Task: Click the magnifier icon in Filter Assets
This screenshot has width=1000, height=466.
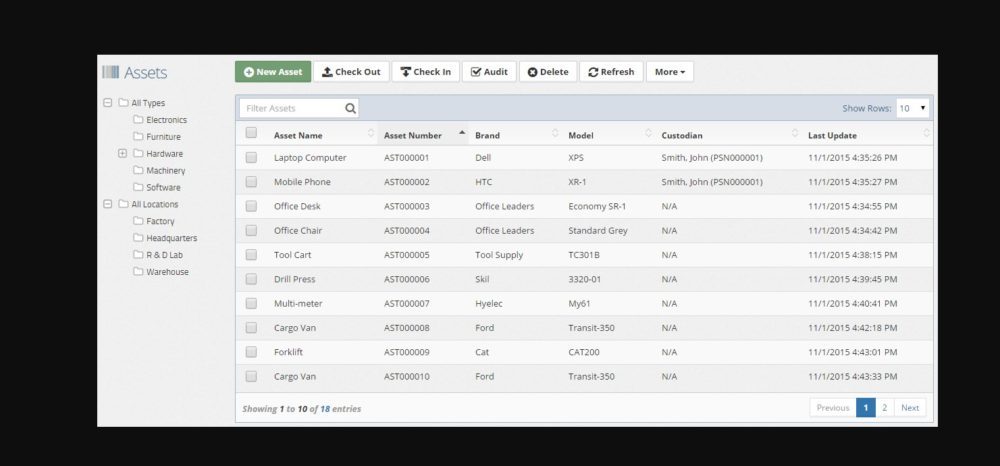Action: pyautogui.click(x=350, y=108)
